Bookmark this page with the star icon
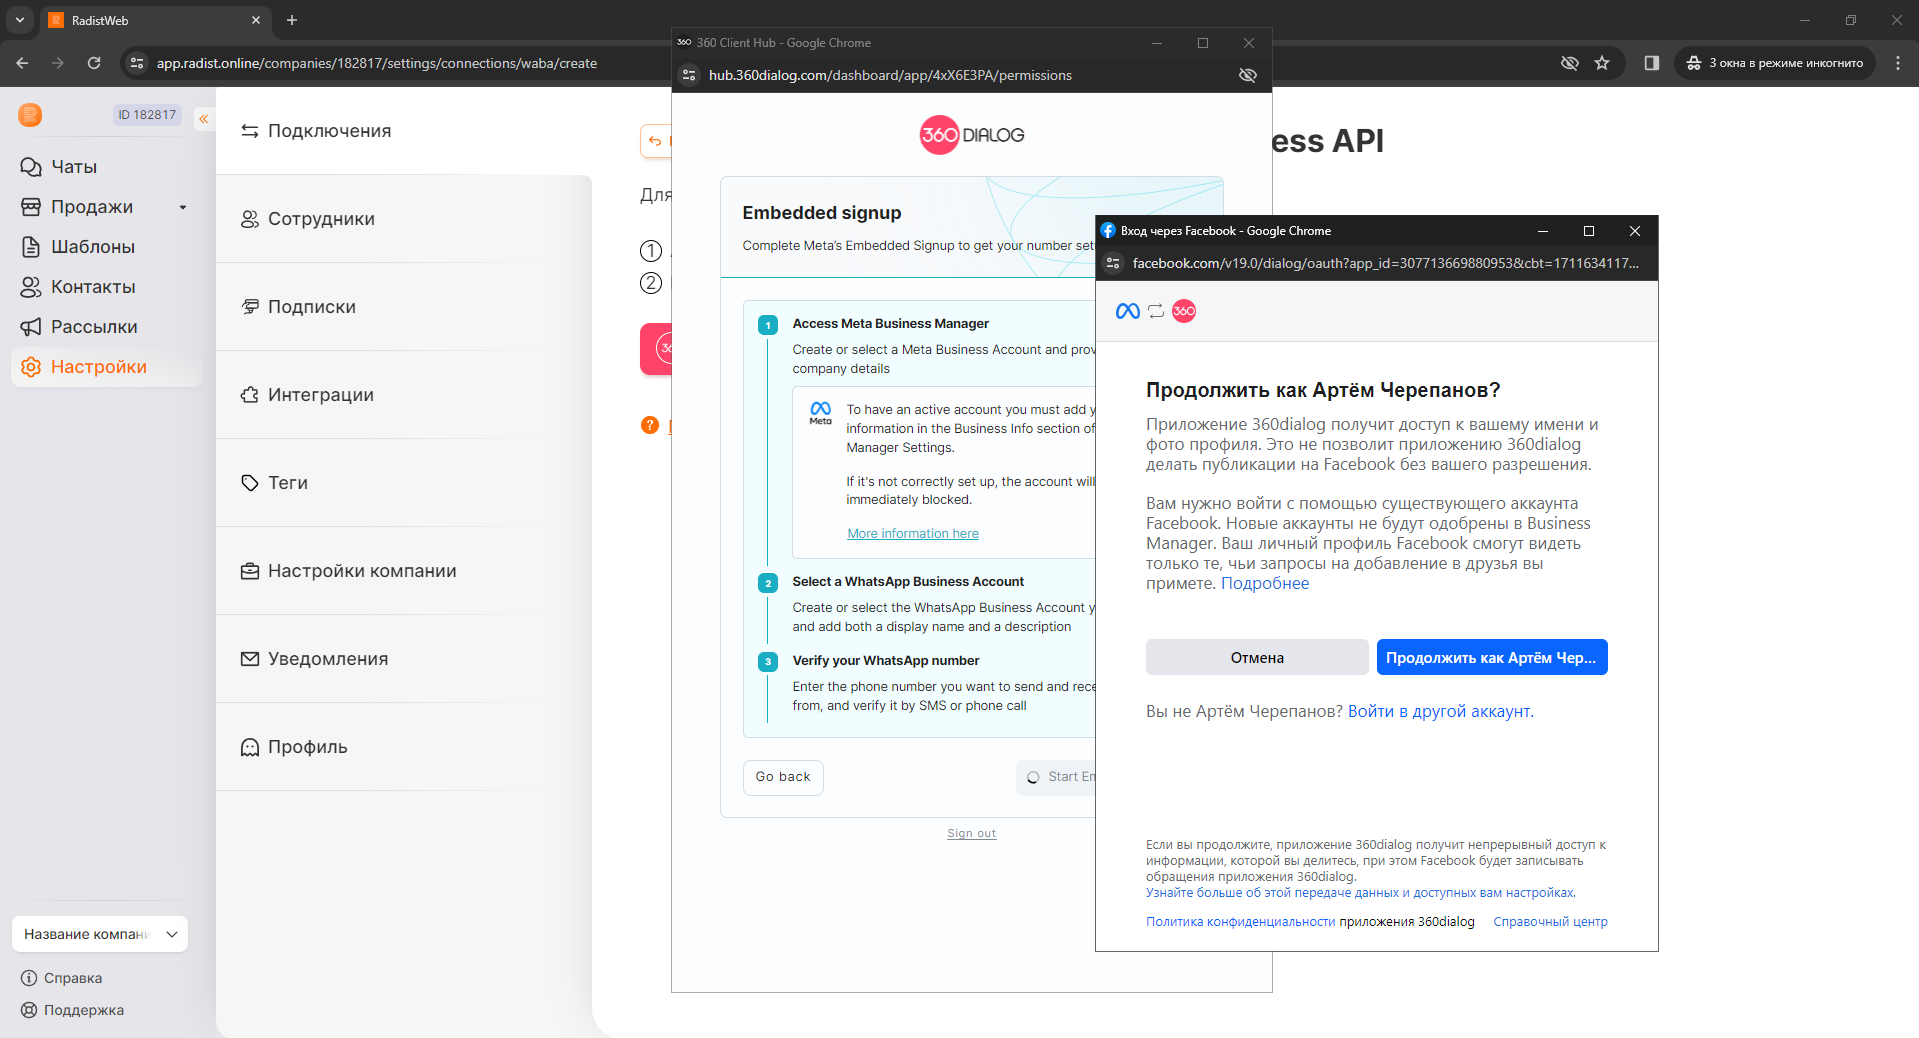Screen dimensions: 1919x1038 (1602, 63)
